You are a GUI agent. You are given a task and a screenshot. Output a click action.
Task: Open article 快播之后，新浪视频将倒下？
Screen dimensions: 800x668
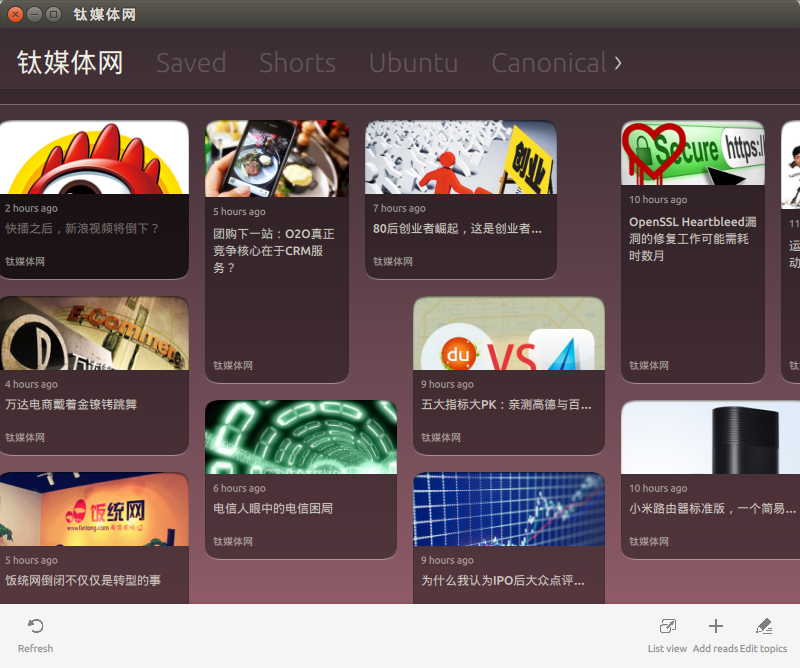point(82,229)
